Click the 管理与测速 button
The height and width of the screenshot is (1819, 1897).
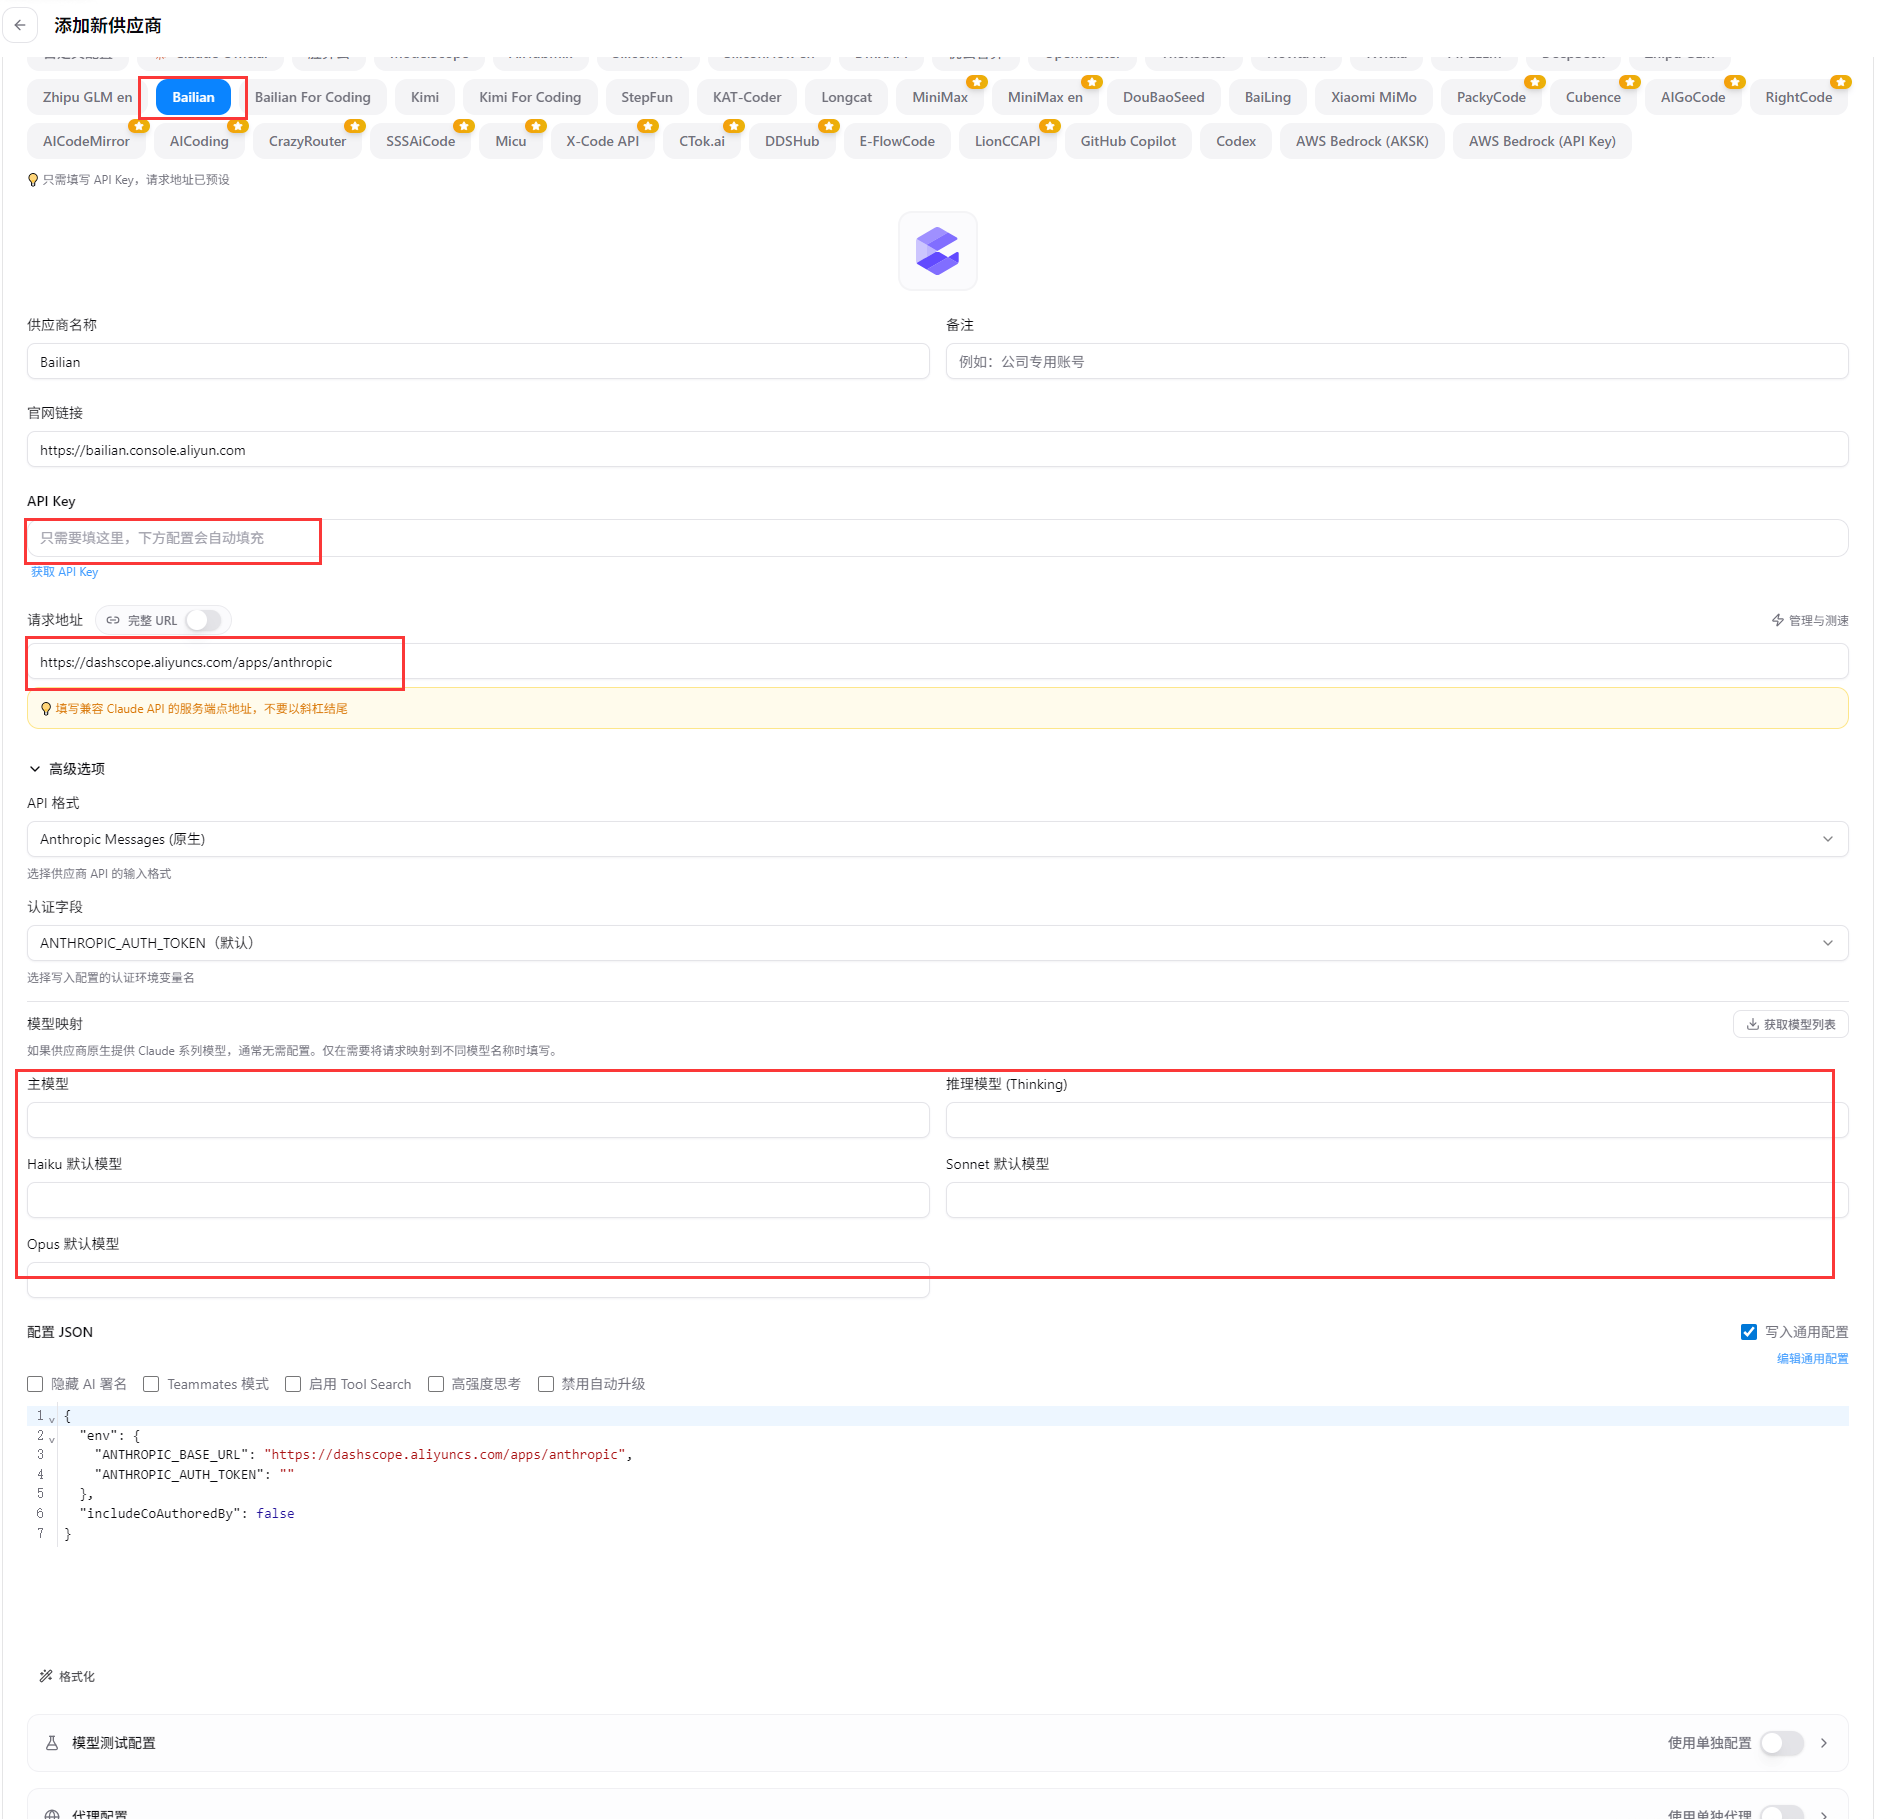pos(1810,620)
